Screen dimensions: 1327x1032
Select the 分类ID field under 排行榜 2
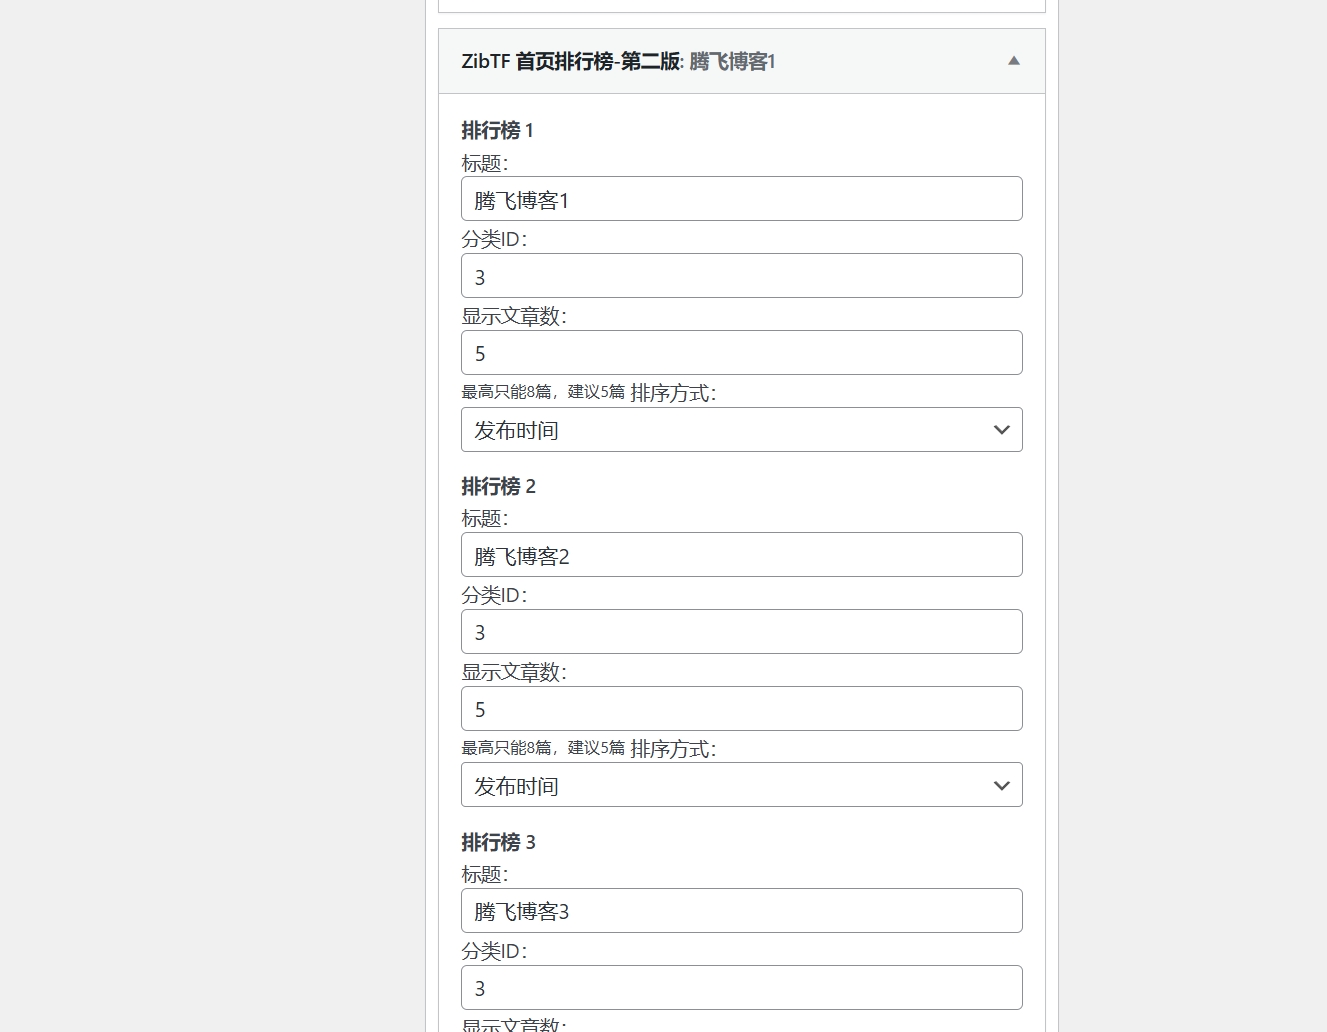(x=741, y=631)
